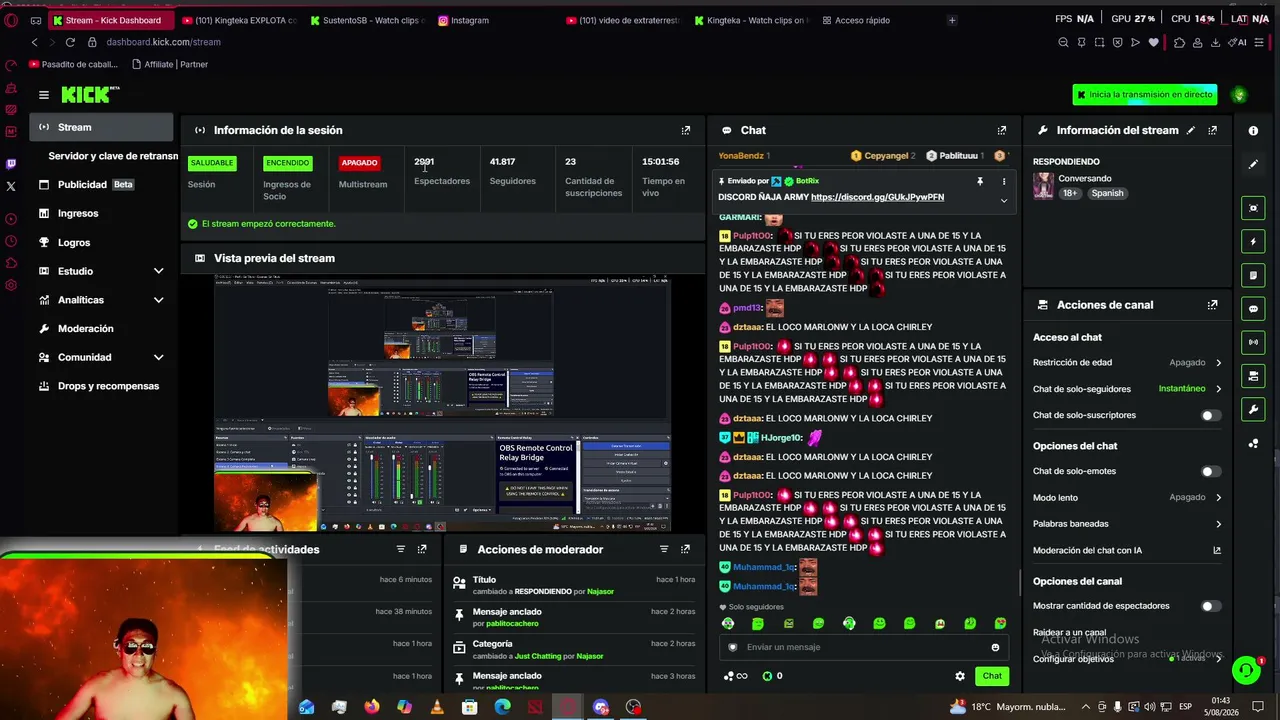The image size is (1280, 720).
Task: Click the chat bubble icon in the right rail
Action: [1253, 309]
